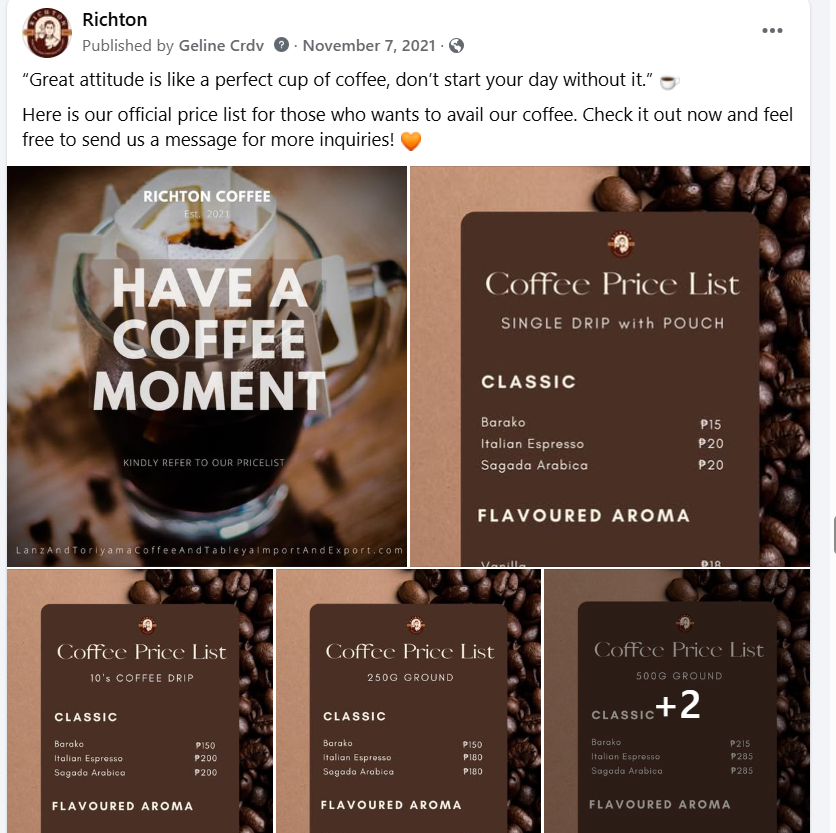The image size is (836, 833).
Task: Click the +2 overlay to view more photos
Action: 677,704
